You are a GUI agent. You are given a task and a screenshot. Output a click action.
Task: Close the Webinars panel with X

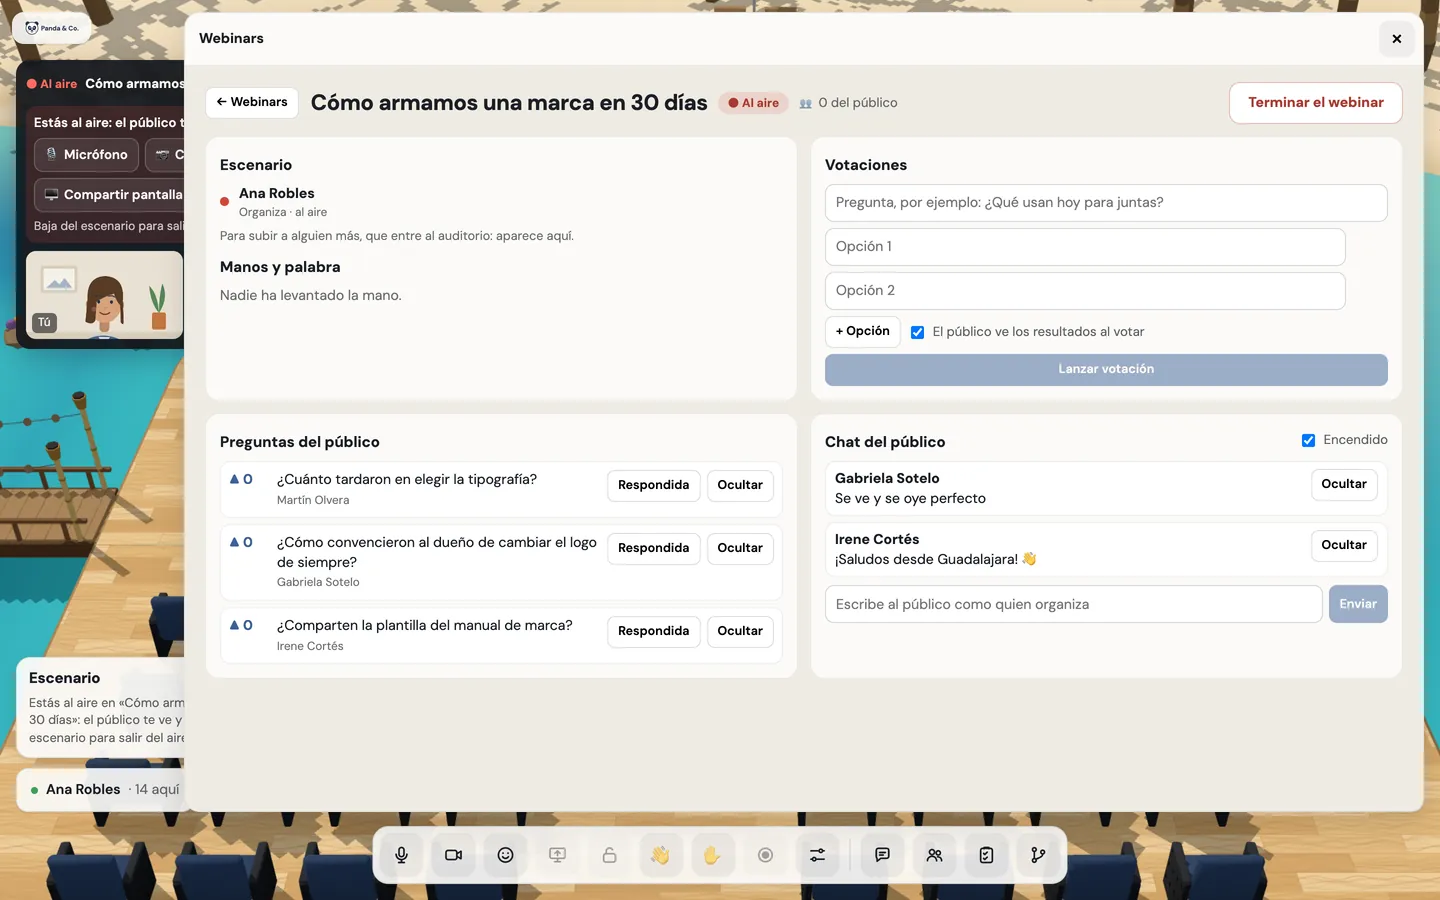(x=1396, y=39)
